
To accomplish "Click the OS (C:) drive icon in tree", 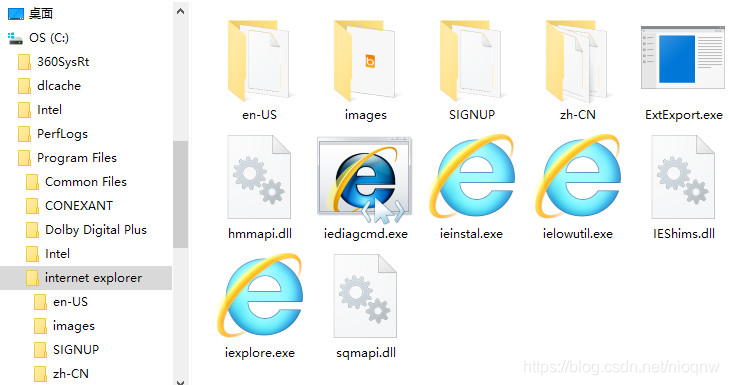I will (x=15, y=38).
